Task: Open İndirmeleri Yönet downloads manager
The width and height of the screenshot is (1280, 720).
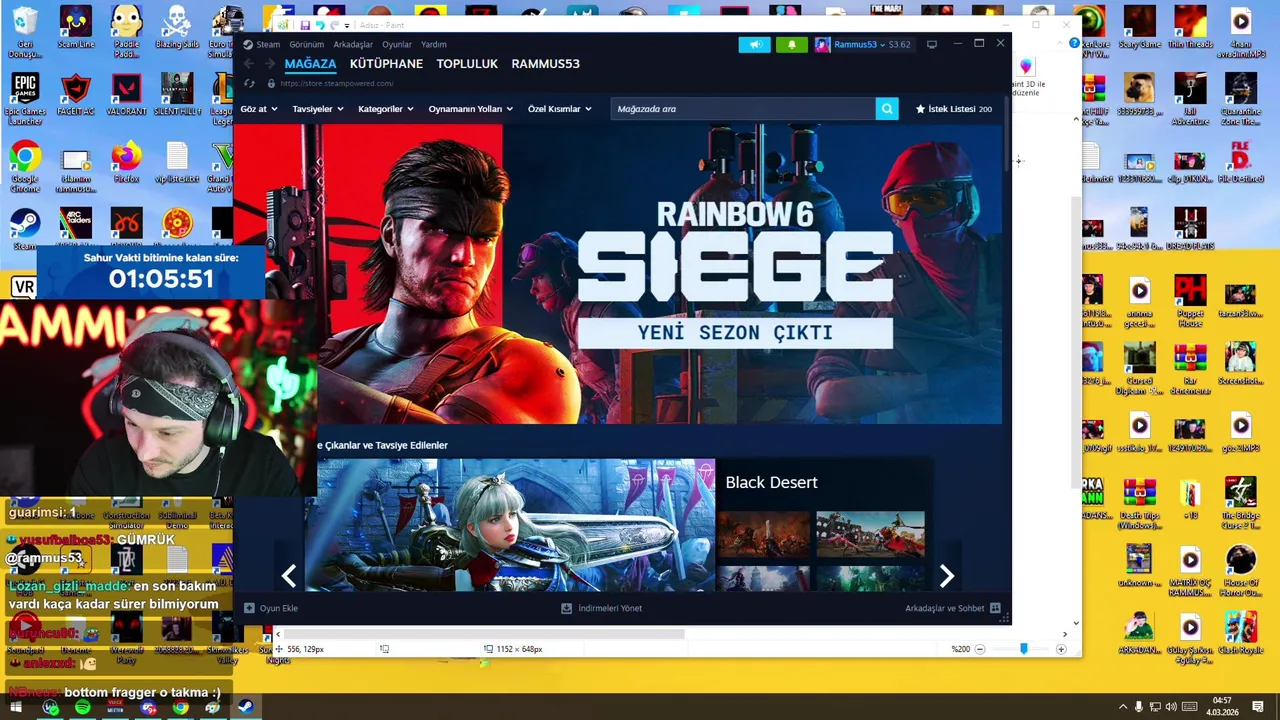Action: coord(601,608)
